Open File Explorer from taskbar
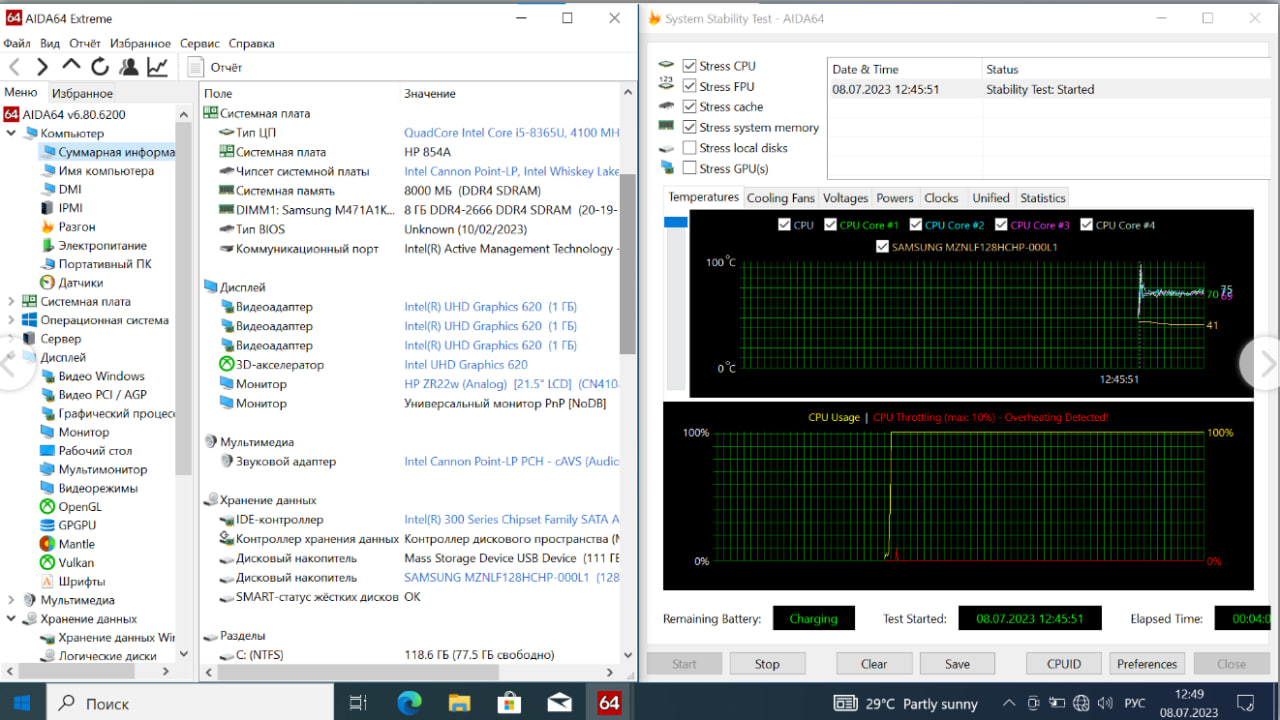This screenshot has width=1280, height=720. click(459, 703)
